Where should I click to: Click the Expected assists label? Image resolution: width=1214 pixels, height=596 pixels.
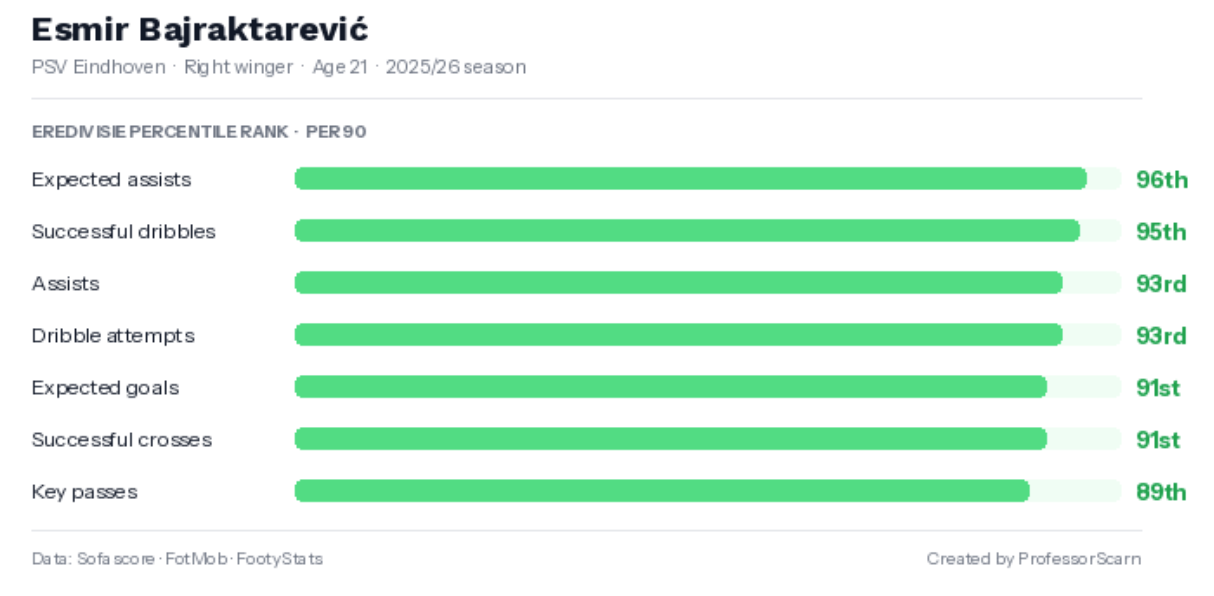coord(111,180)
